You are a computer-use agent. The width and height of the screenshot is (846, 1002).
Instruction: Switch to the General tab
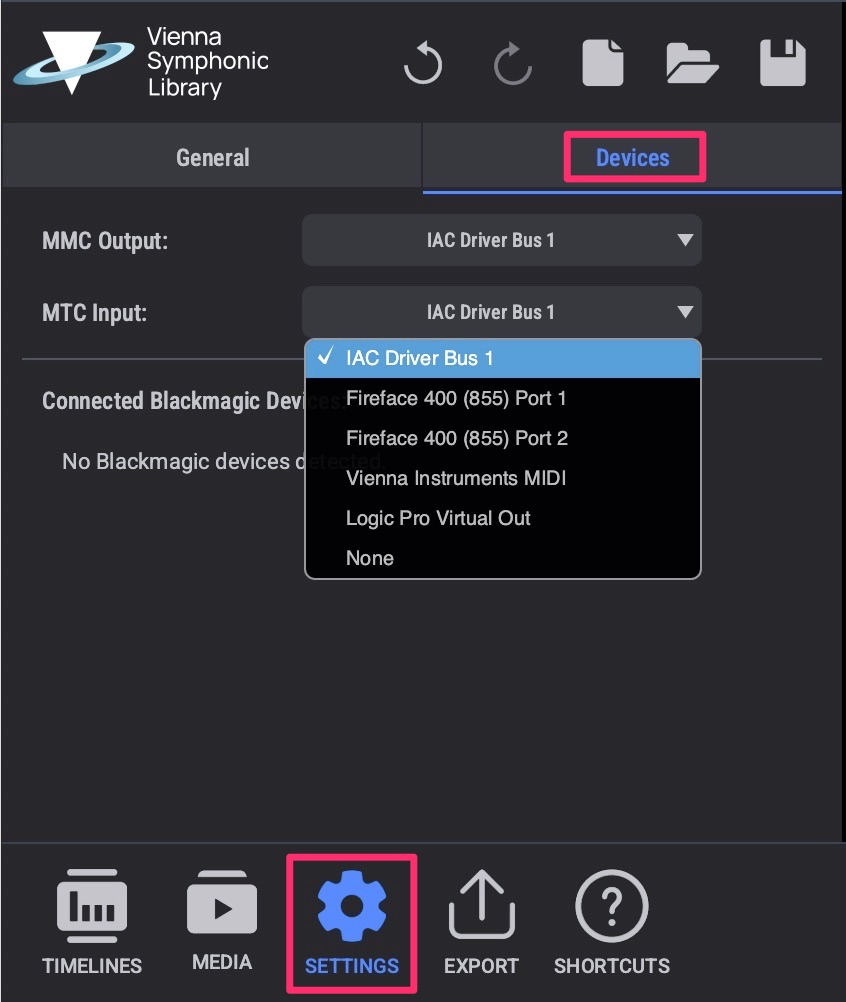pyautogui.click(x=212, y=158)
